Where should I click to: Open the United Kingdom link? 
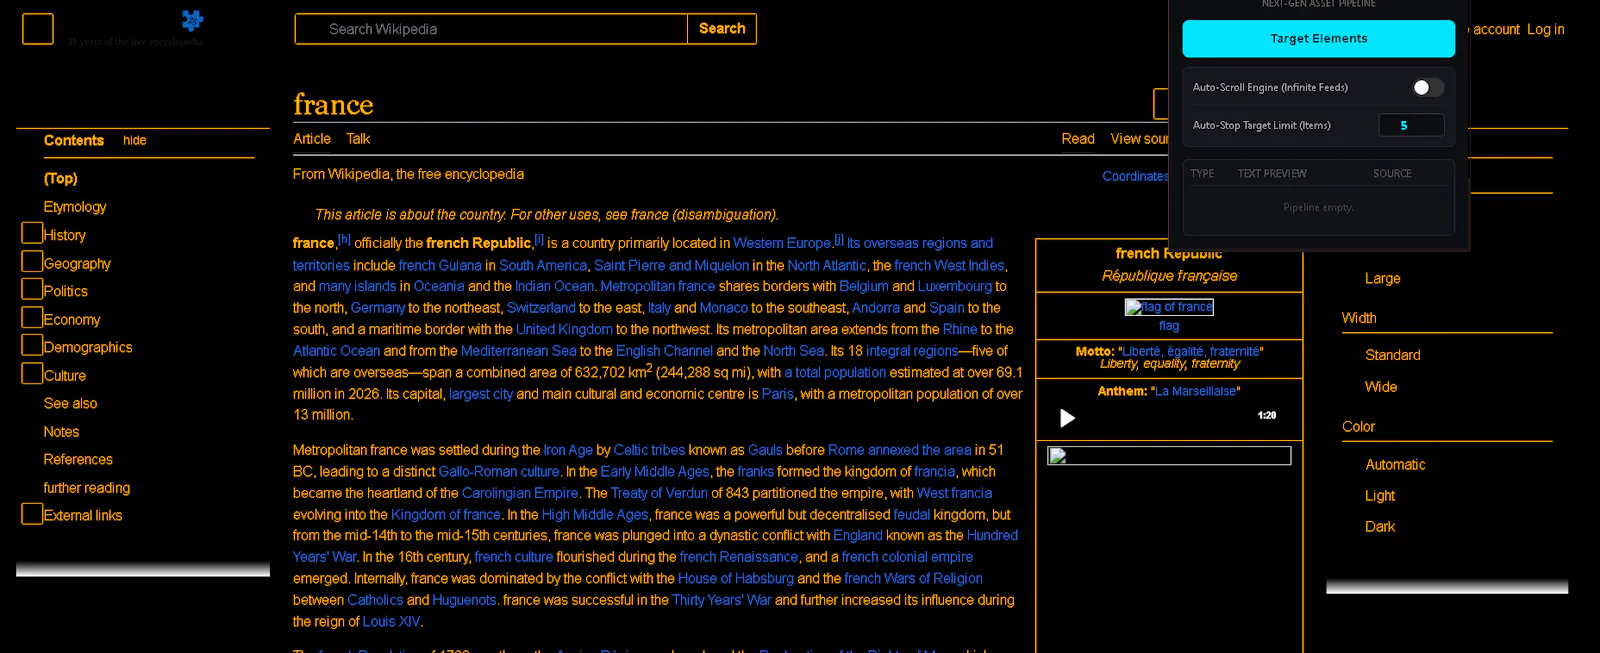pyautogui.click(x=564, y=329)
